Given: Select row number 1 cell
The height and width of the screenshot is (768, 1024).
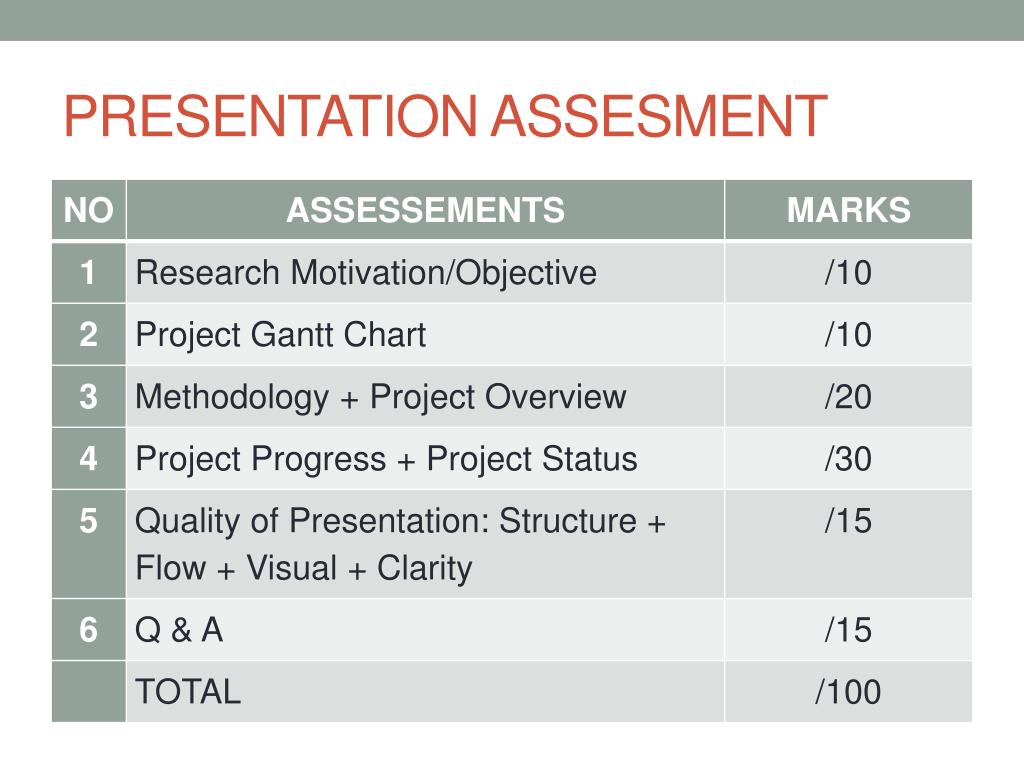Looking at the screenshot, I should coord(89,272).
